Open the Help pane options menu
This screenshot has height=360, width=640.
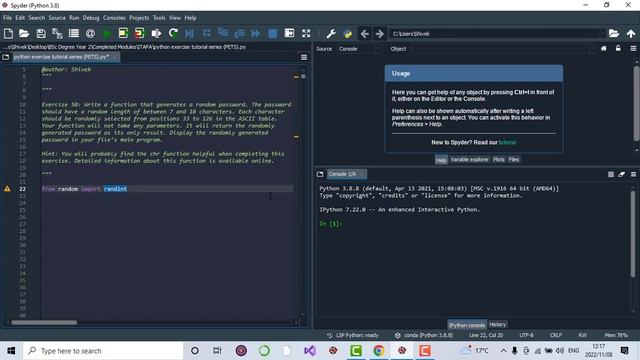coord(633,49)
